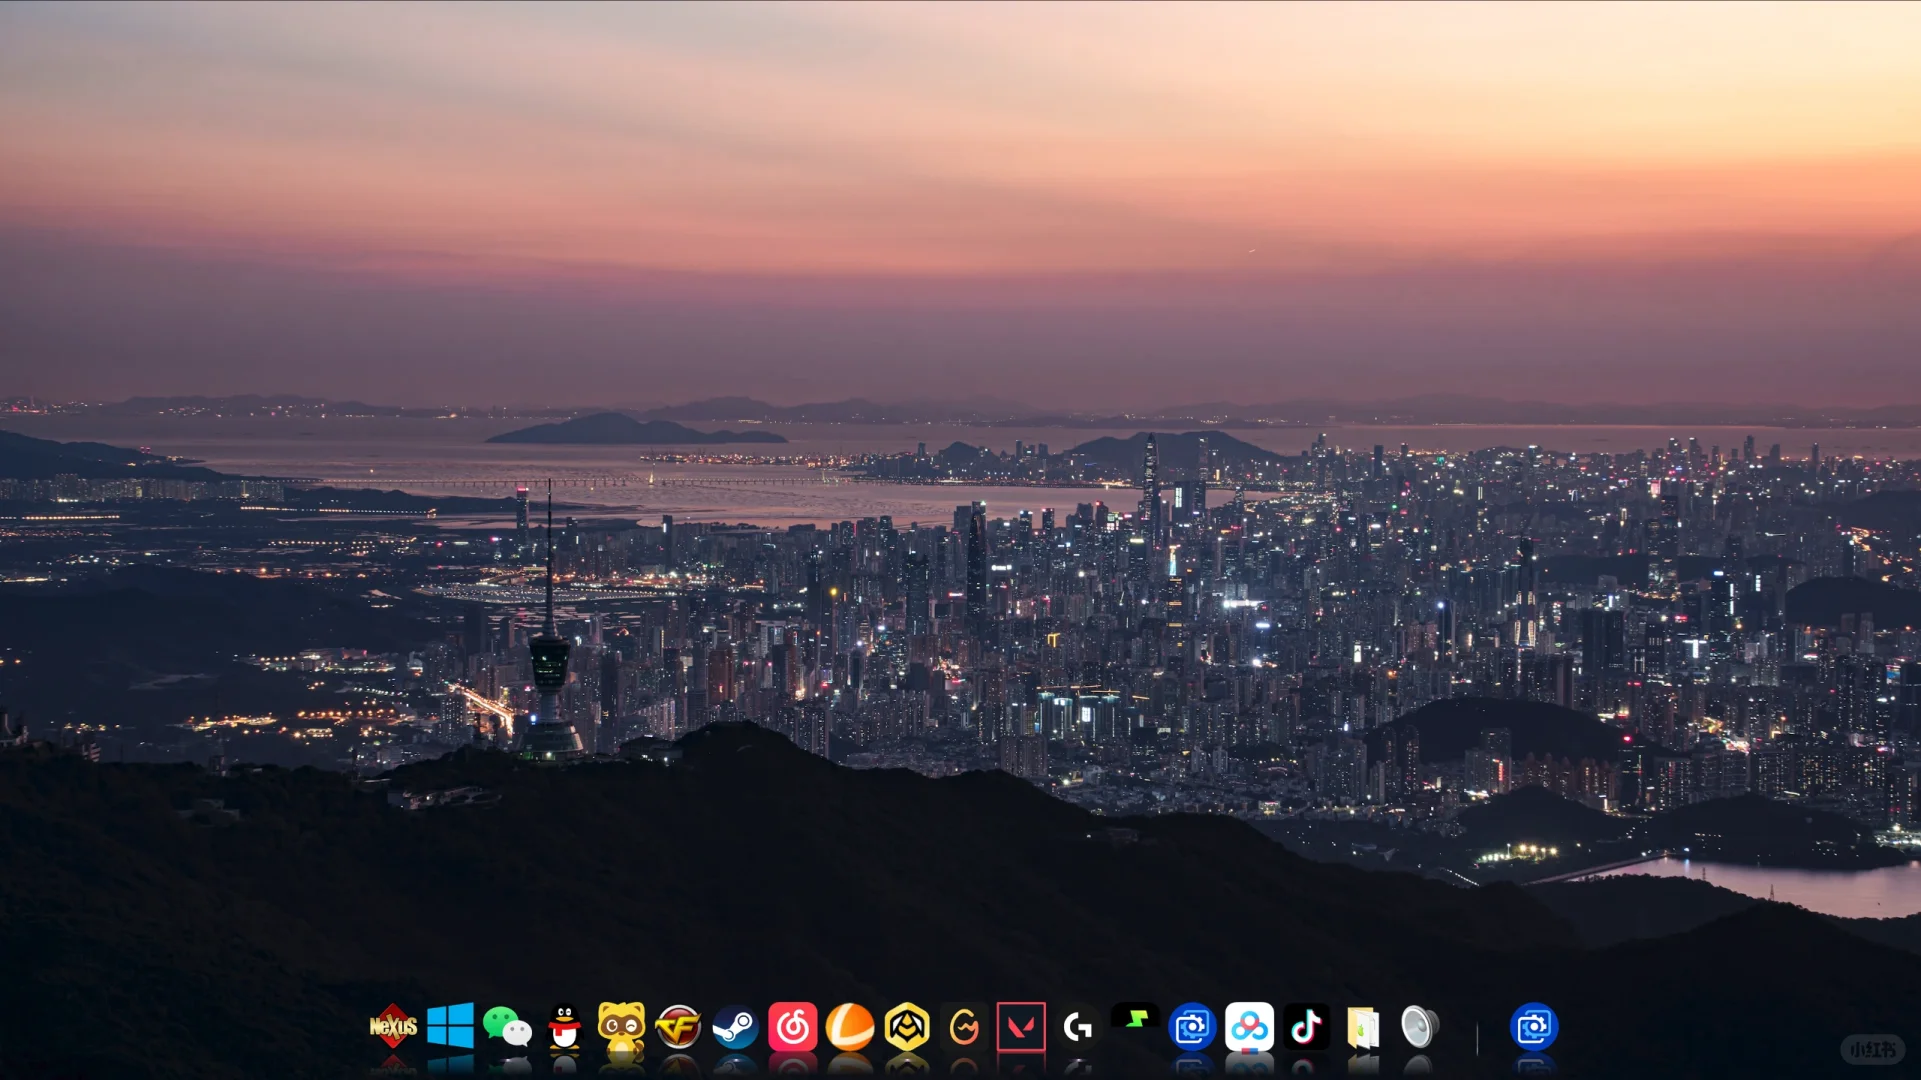Image resolution: width=1921 pixels, height=1080 pixels.
Task: Open Steam from the dock
Action: 736,1027
